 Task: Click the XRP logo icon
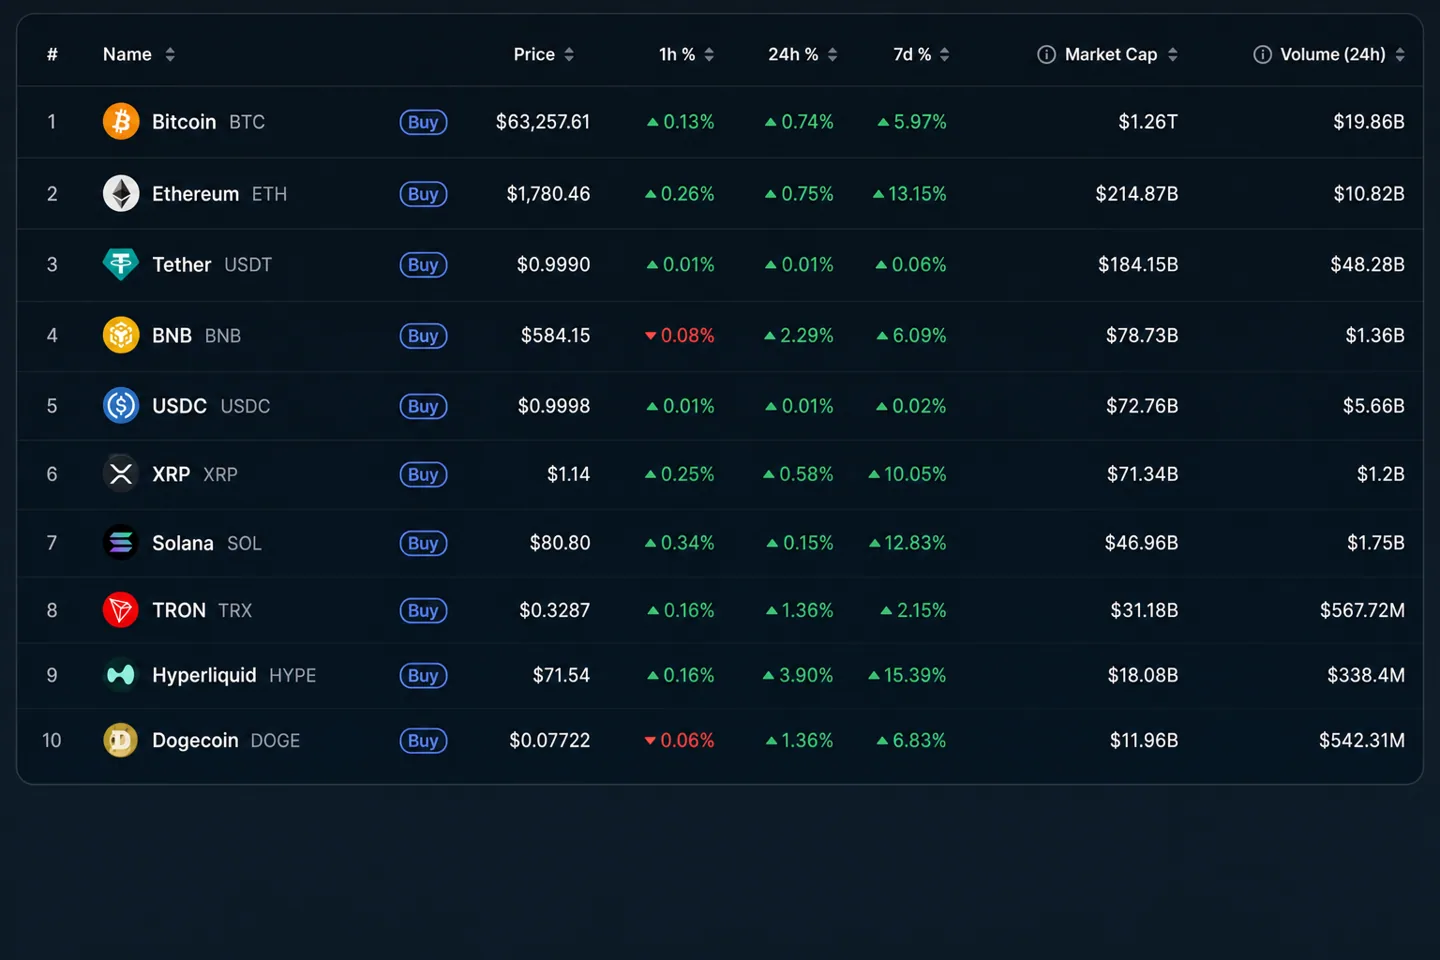click(121, 474)
